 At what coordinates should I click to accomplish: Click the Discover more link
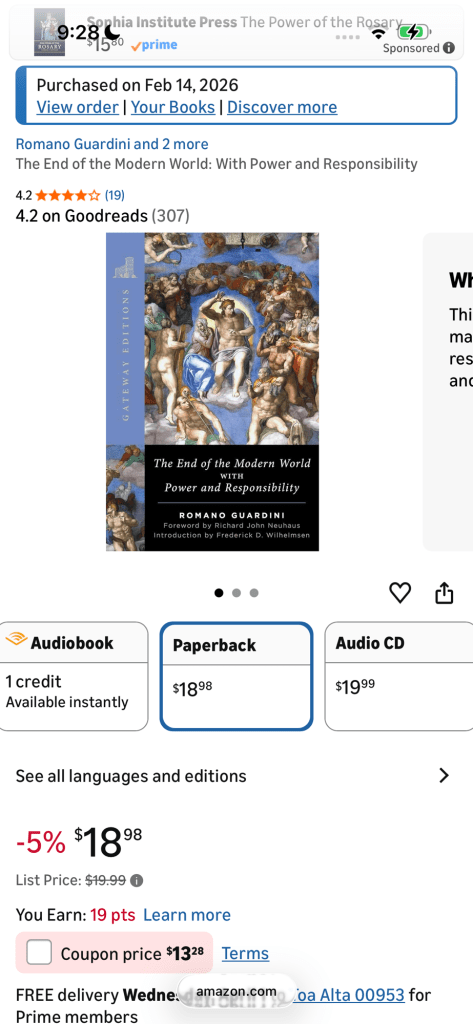[282, 107]
